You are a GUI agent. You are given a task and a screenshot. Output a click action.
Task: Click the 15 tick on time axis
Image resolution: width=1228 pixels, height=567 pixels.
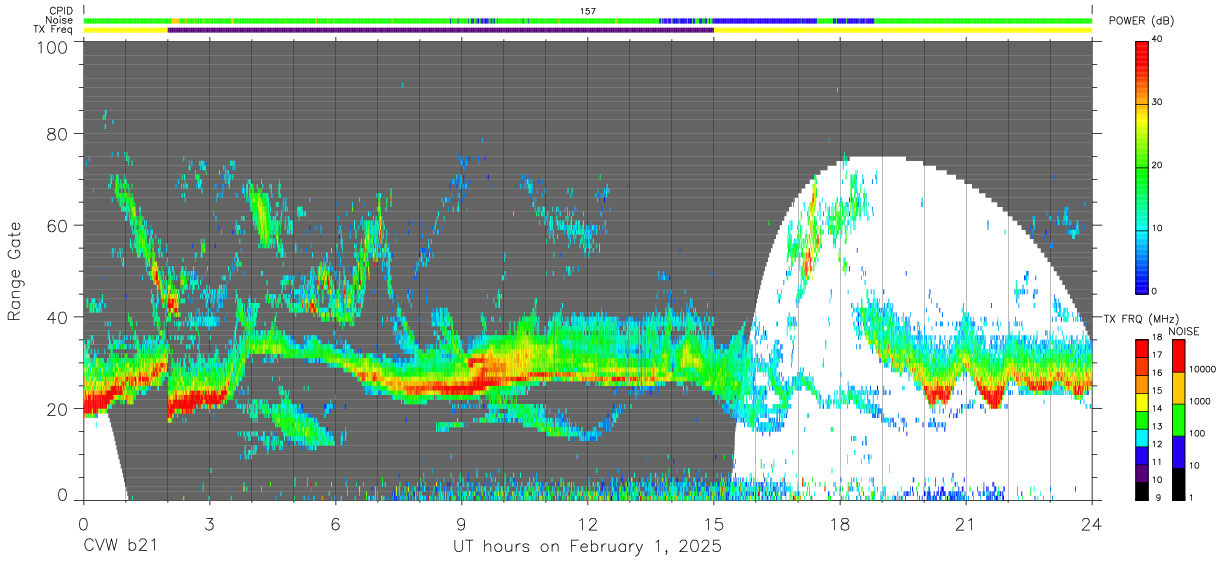pyautogui.click(x=714, y=523)
